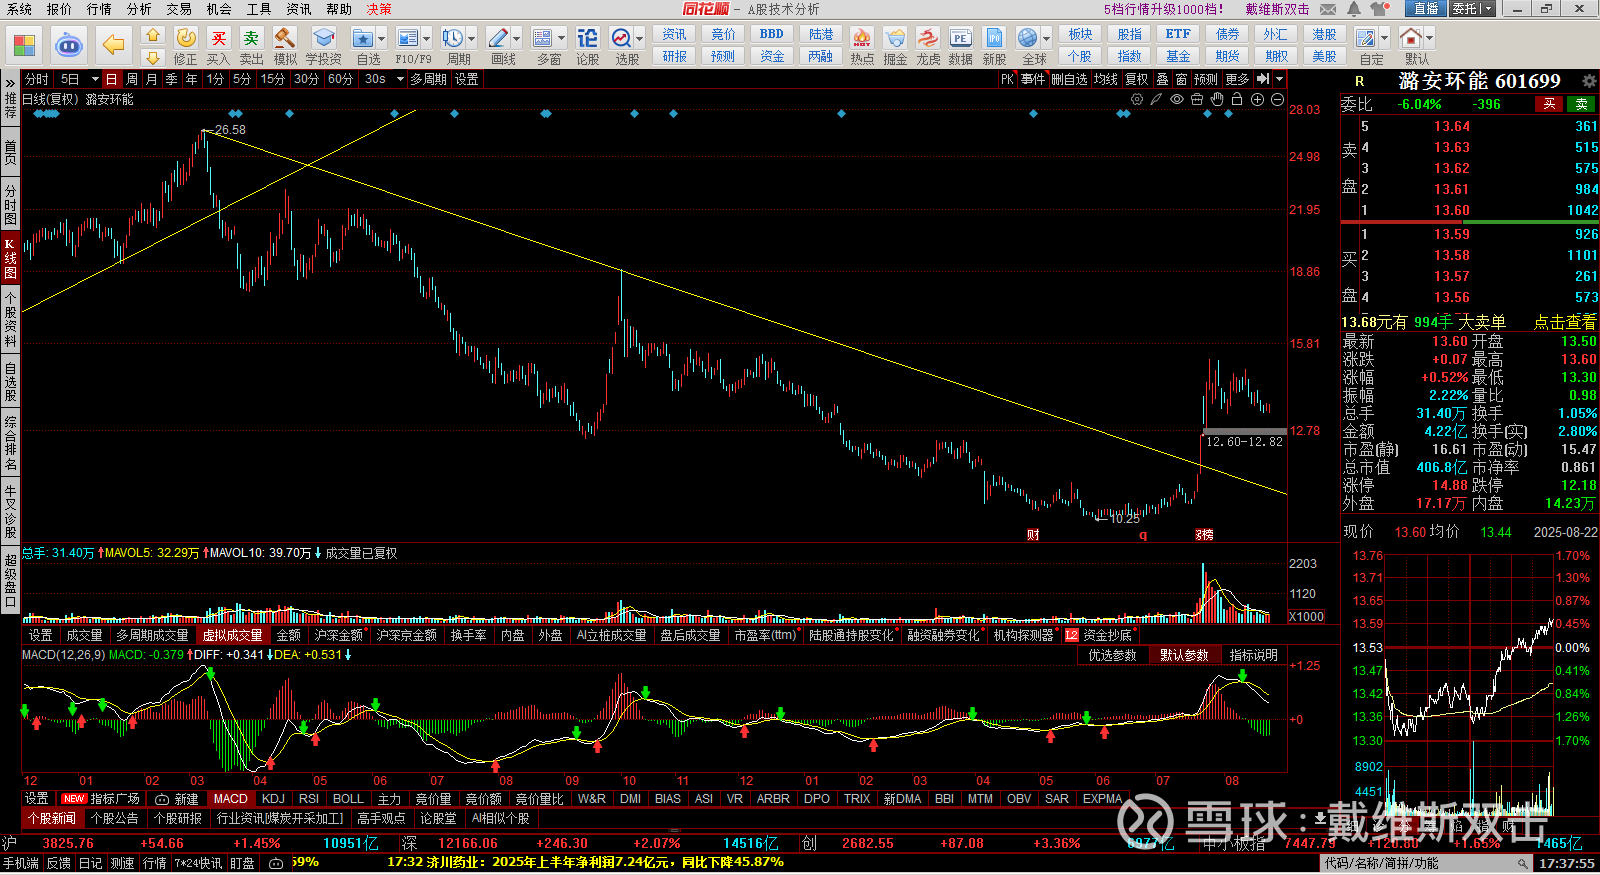Image resolution: width=1600 pixels, height=875 pixels.
Task: Click the 资讯 button
Action: 675,34
